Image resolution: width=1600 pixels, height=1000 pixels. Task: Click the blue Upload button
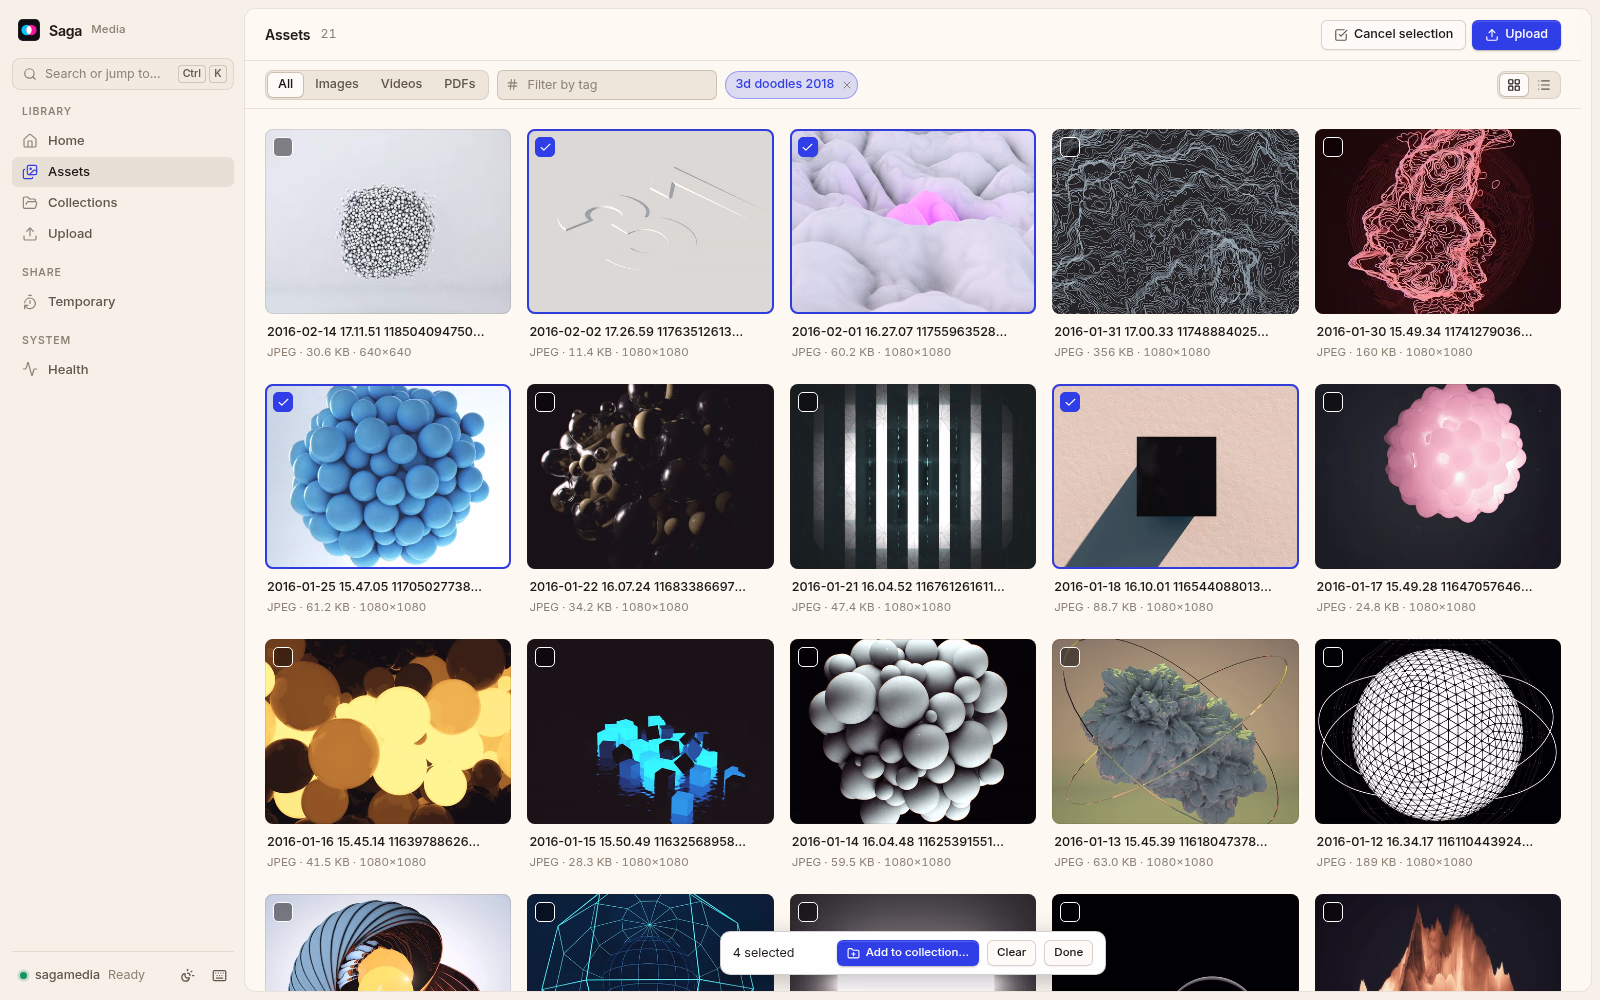pos(1516,35)
